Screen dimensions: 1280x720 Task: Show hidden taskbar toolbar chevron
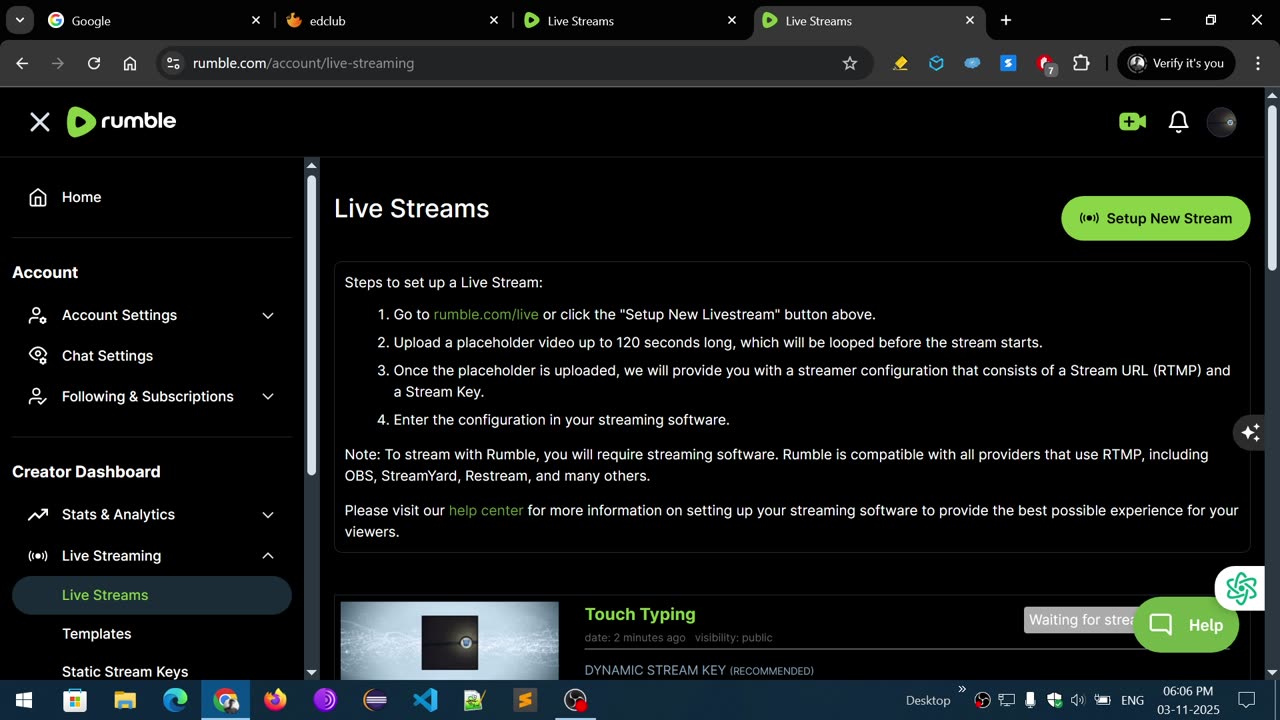(962, 689)
